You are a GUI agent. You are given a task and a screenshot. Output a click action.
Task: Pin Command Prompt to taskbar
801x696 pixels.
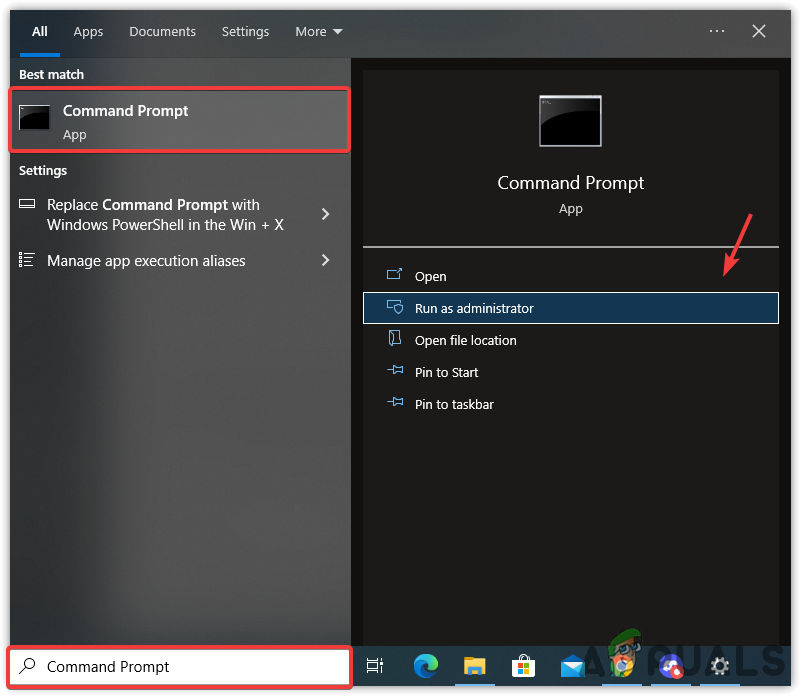click(455, 404)
